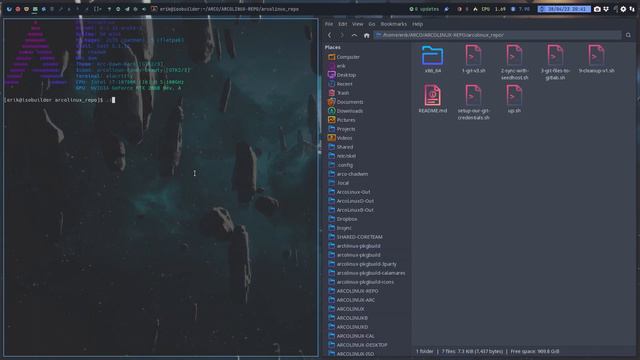Open the Dropbox bookmark
The image size is (640, 360).
coord(343,219)
